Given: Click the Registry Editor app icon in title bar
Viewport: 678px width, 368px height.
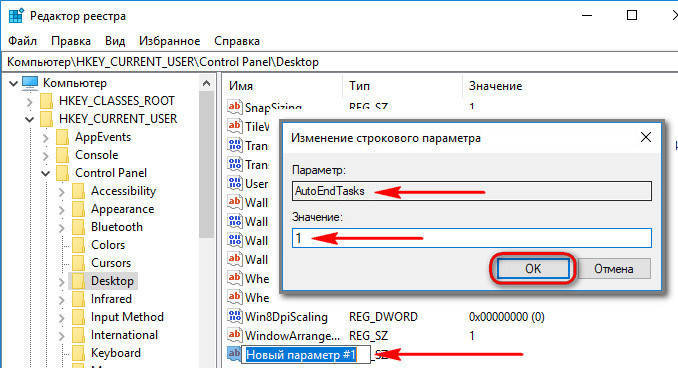Looking at the screenshot, I should coord(16,16).
